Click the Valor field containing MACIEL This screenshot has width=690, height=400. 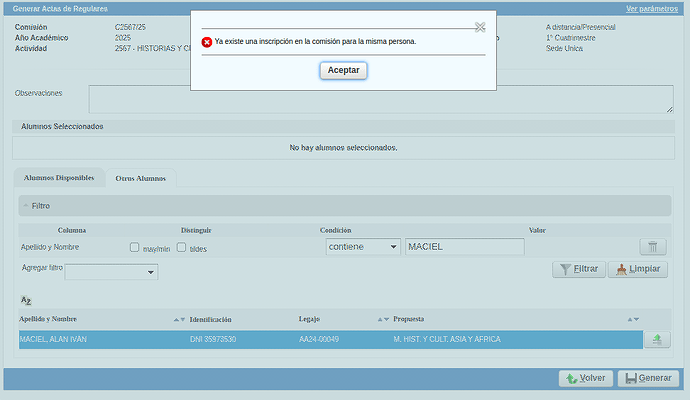pyautogui.click(x=465, y=246)
